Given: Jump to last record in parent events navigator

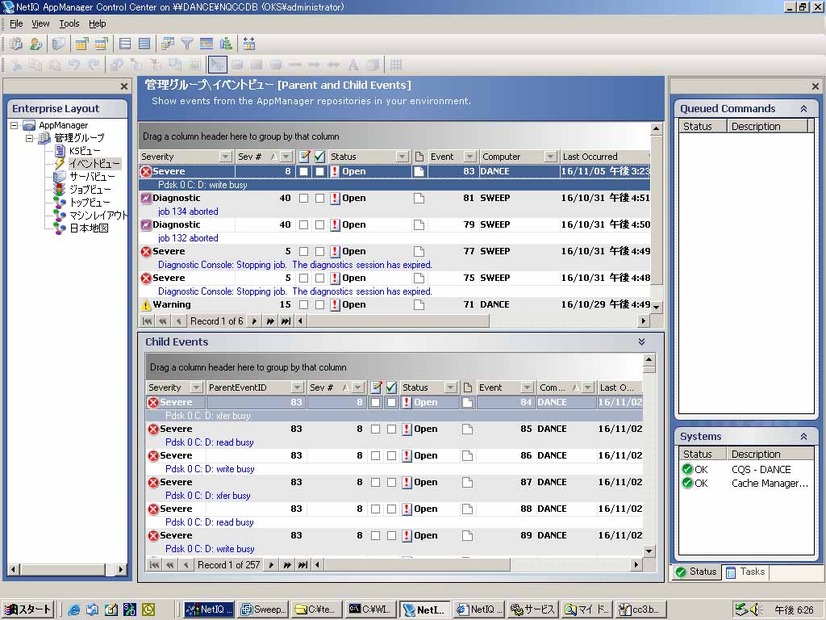Looking at the screenshot, I should click(x=286, y=321).
